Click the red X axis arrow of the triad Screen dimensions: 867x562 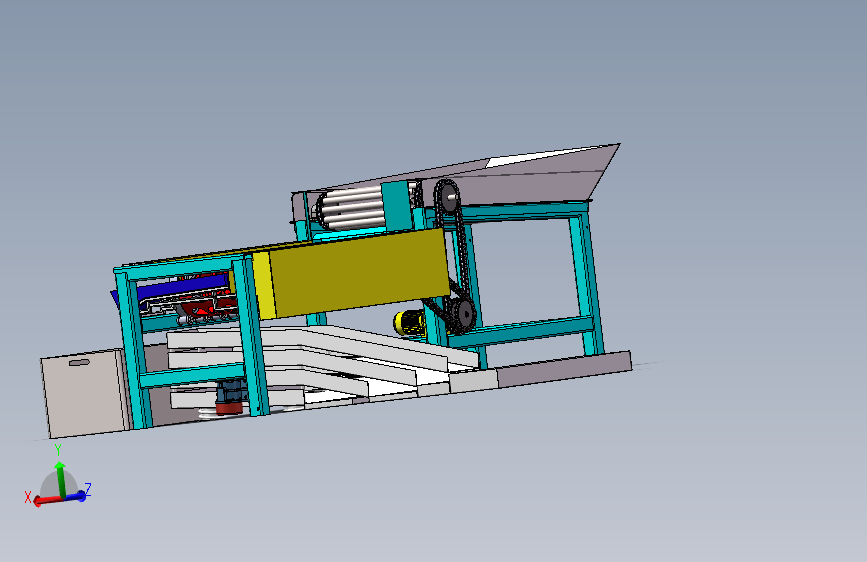tap(48, 500)
